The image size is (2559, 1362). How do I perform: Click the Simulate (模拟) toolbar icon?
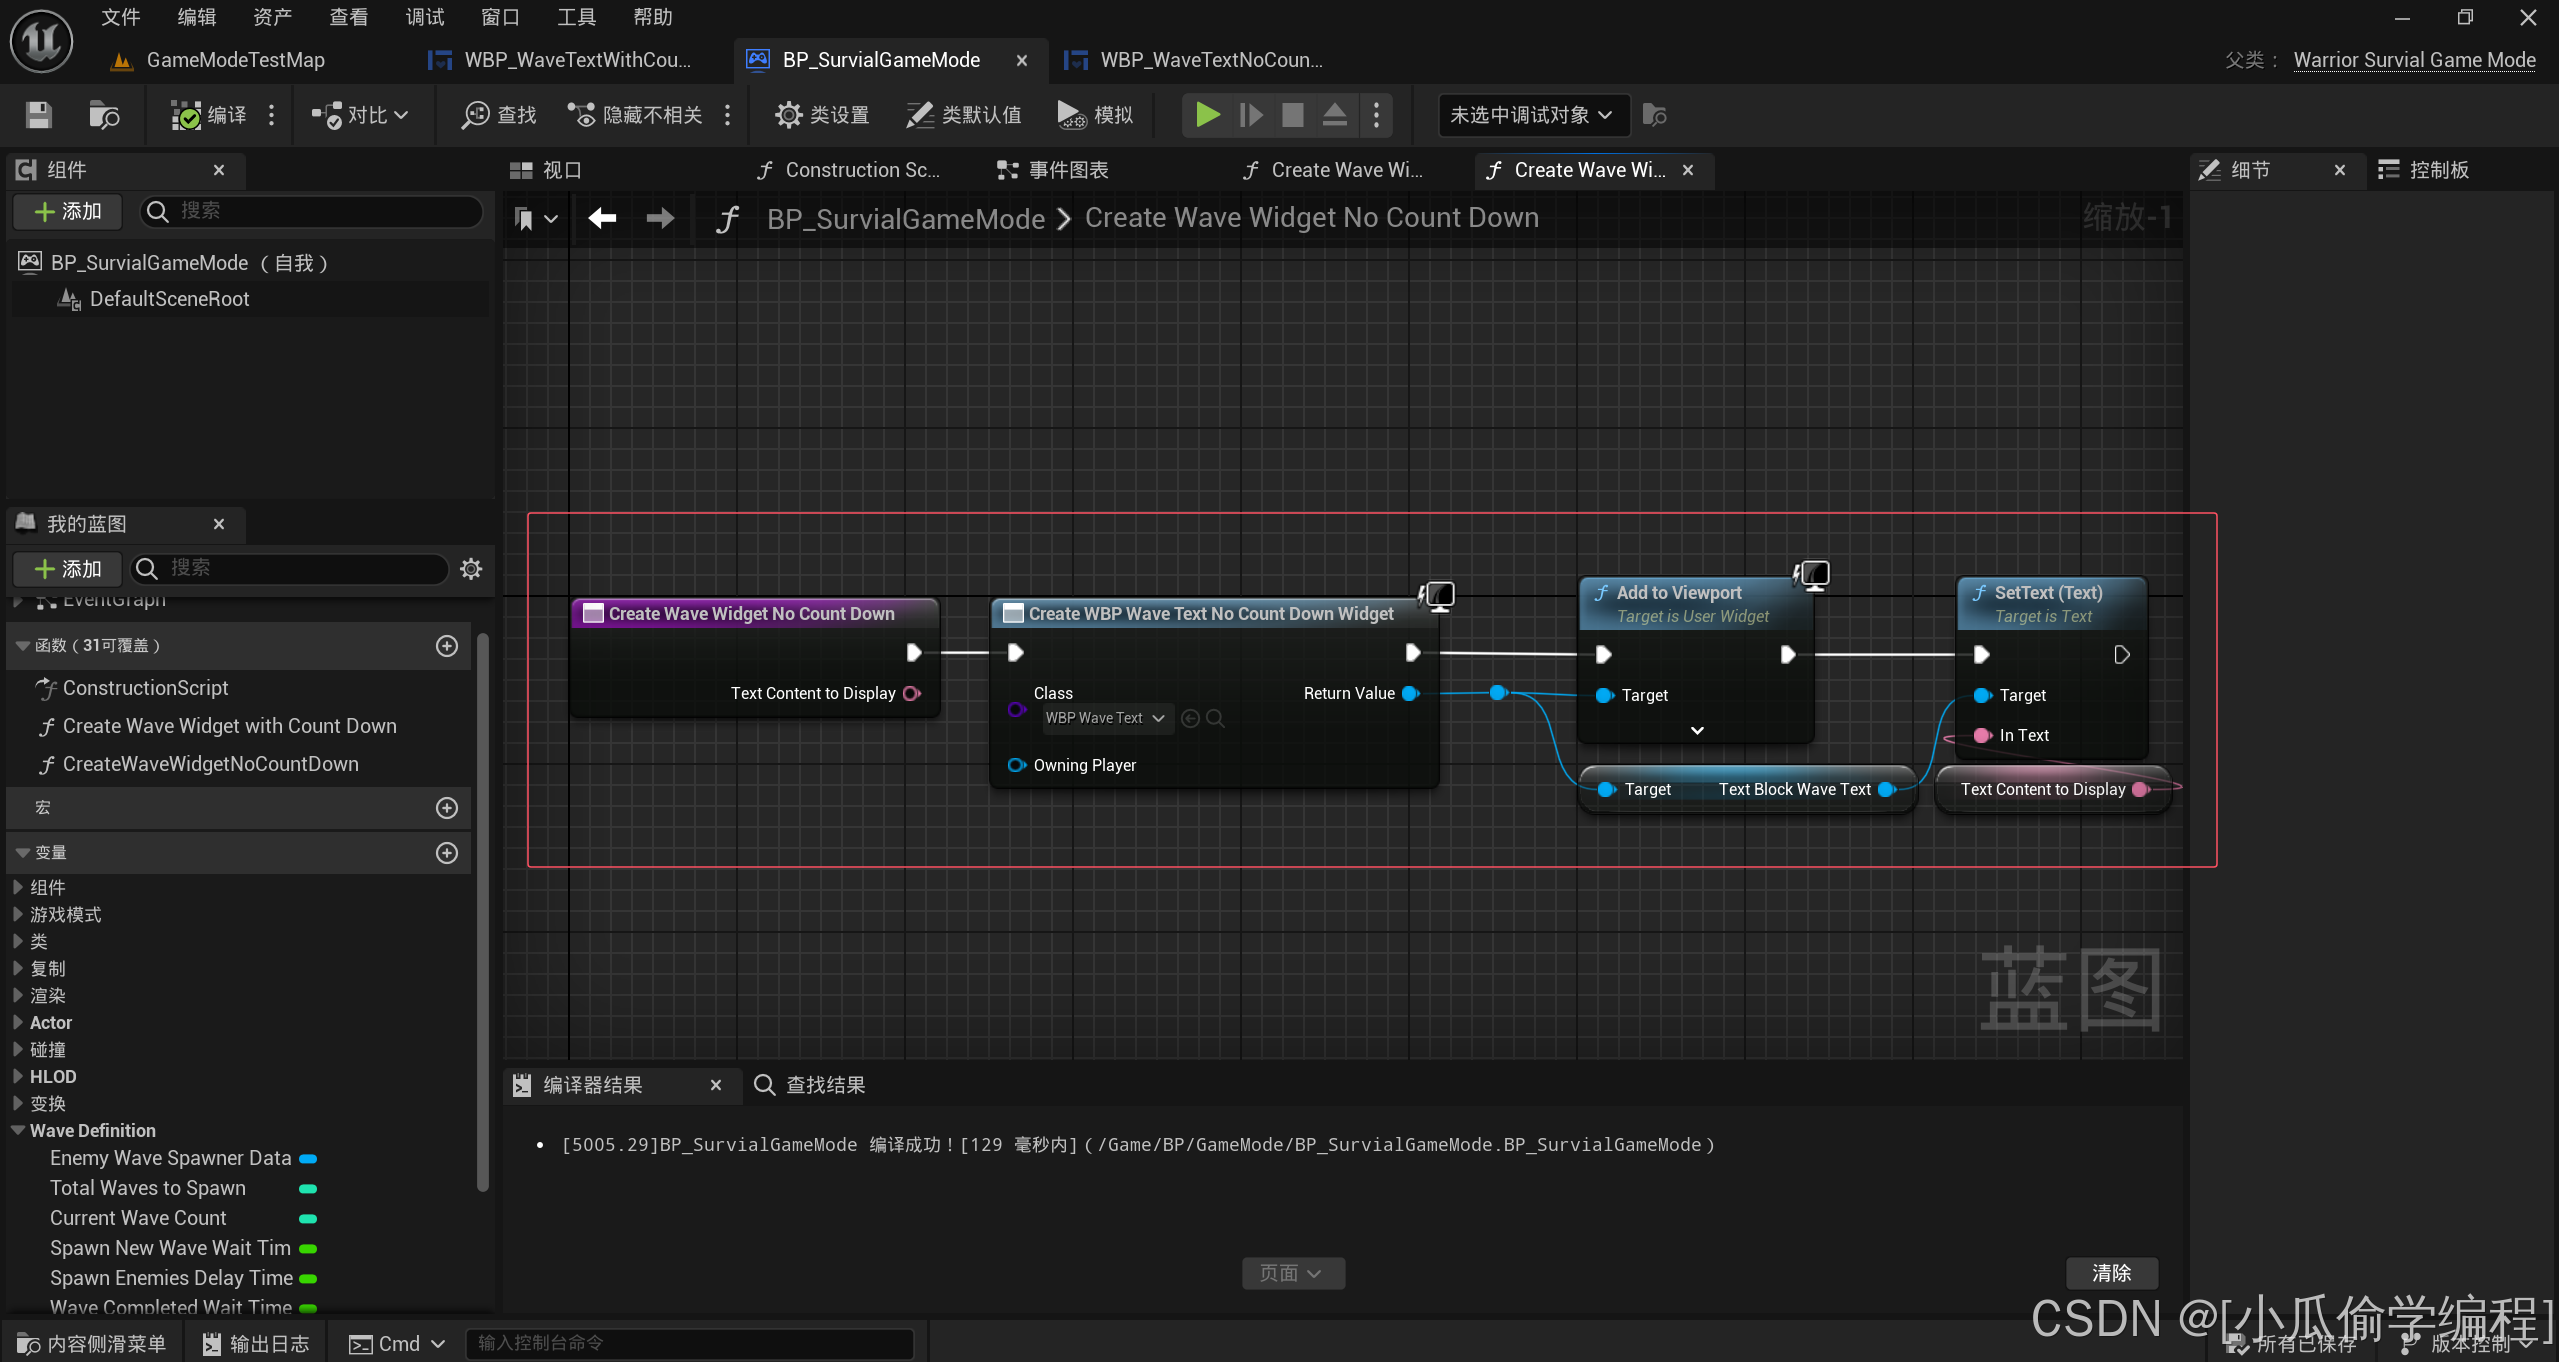click(x=1070, y=115)
